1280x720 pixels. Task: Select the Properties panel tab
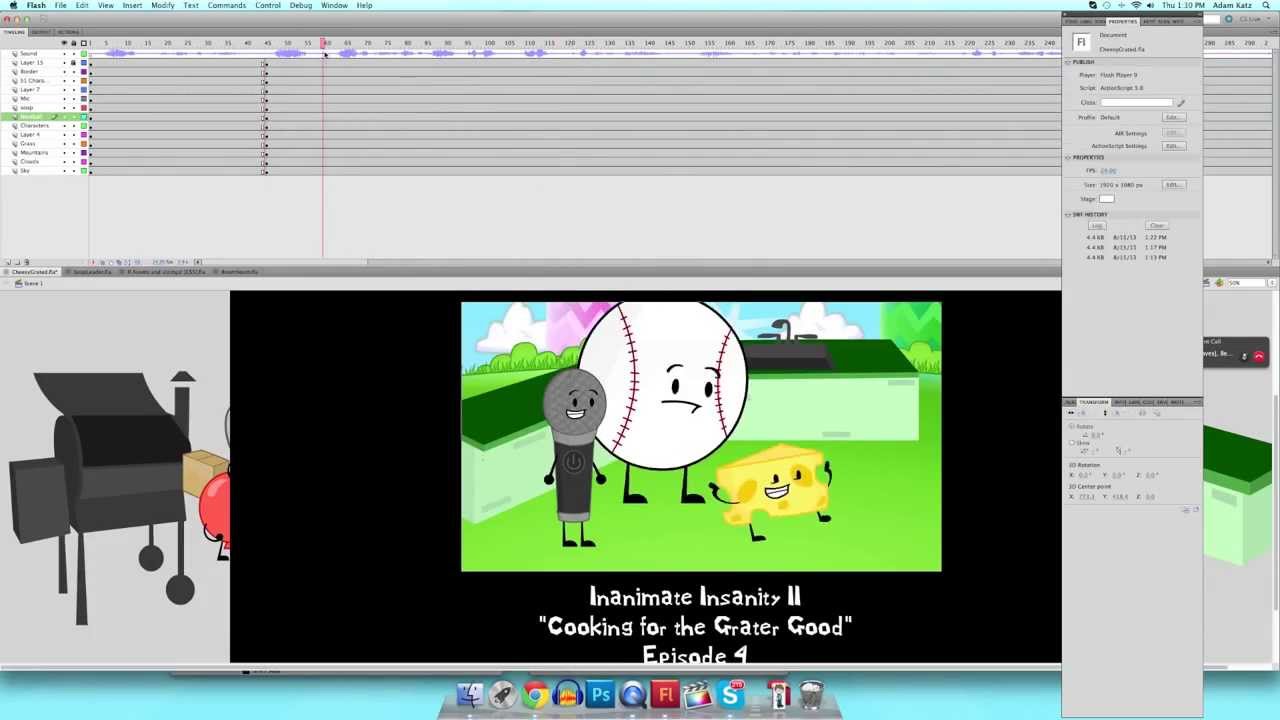(1122, 22)
